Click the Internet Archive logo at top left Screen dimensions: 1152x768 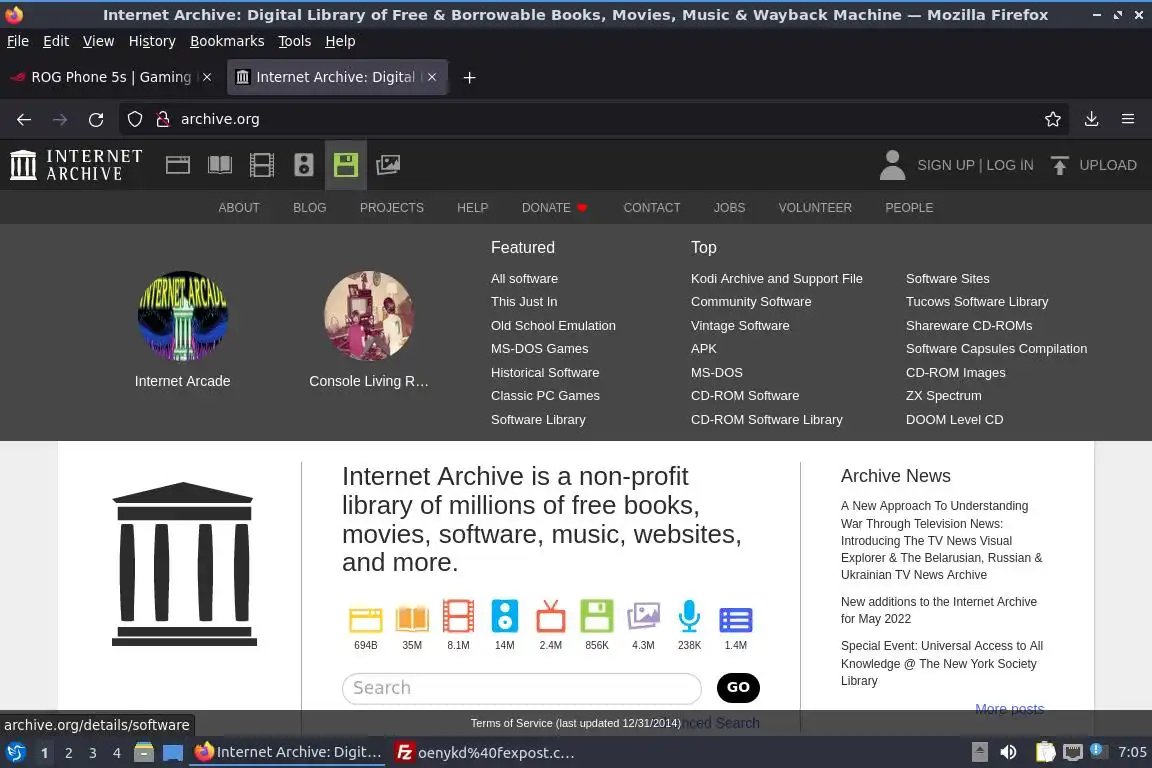point(76,165)
